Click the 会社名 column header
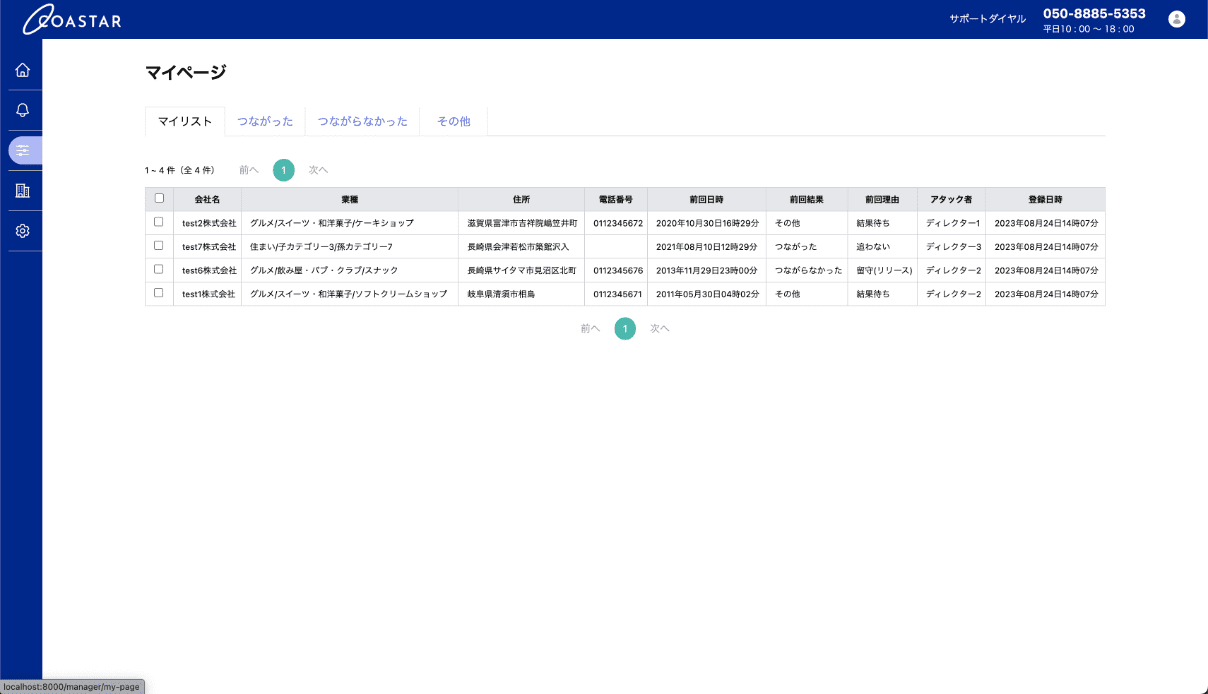1208x694 pixels. [x=207, y=199]
